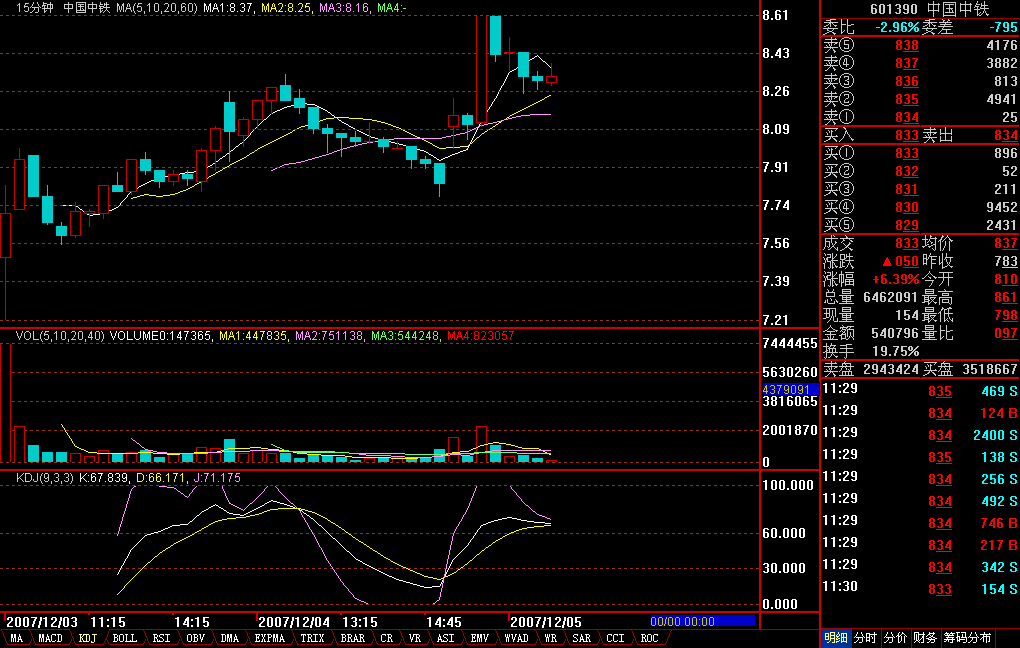Screen dimensions: 1020x648
Task: Select the BOLL indicator tab
Action: coord(124,638)
